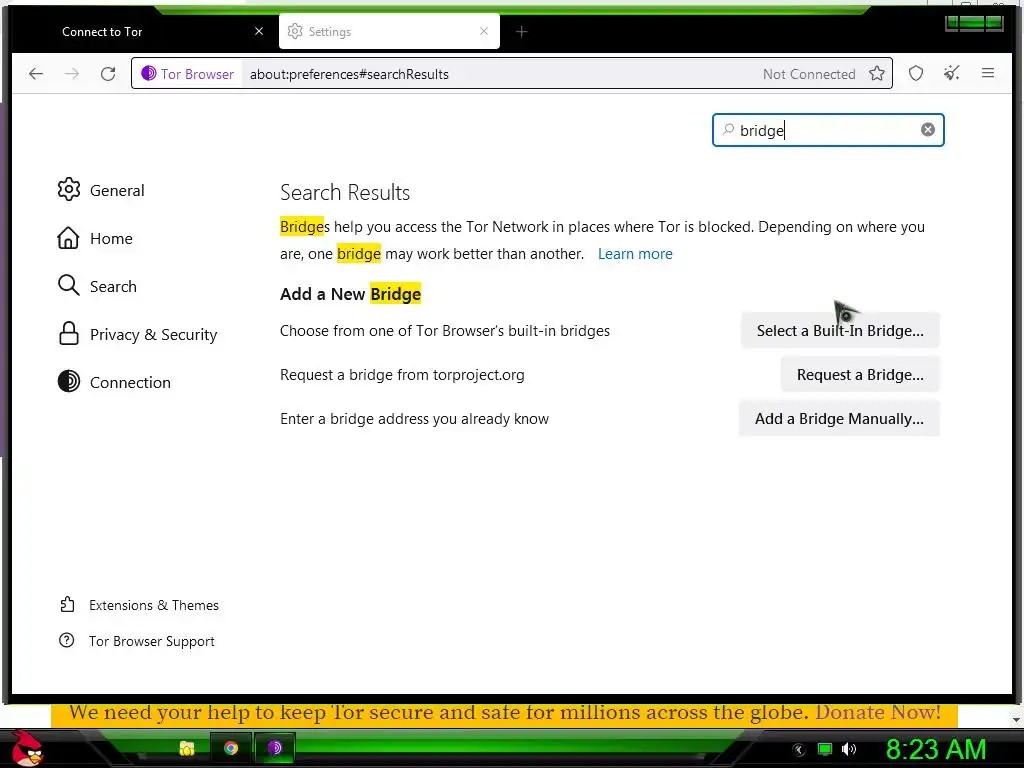Open the Angry Birds start menu icon
The width and height of the screenshot is (1024, 768).
click(27, 748)
